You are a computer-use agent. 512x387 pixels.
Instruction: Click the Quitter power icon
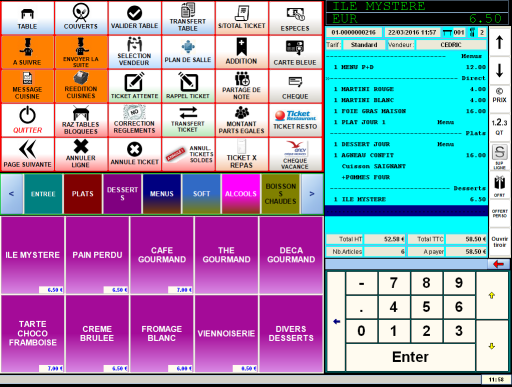[27, 115]
